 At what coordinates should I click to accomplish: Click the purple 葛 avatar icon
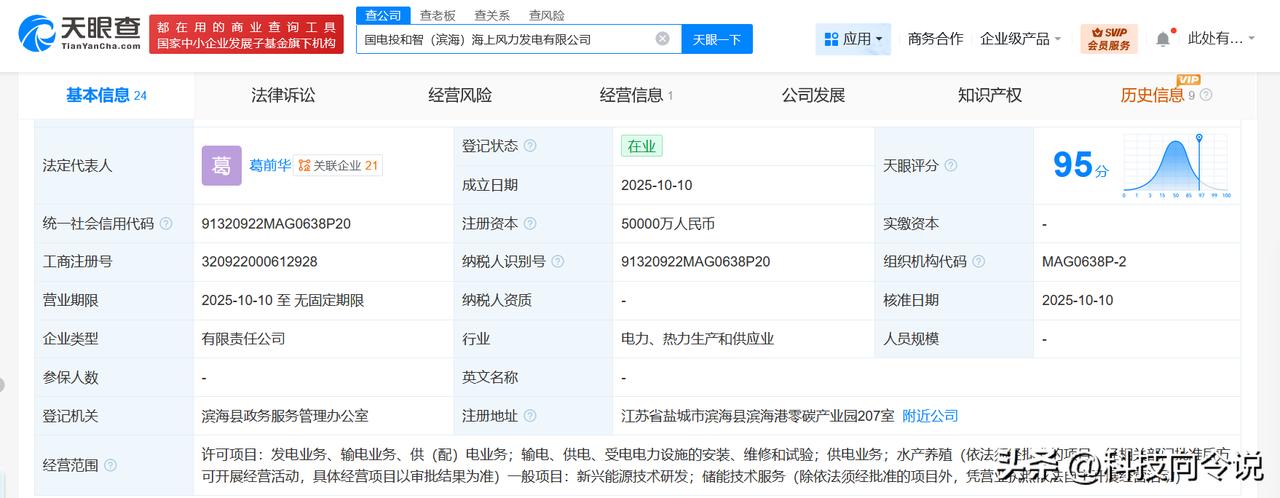pos(221,166)
